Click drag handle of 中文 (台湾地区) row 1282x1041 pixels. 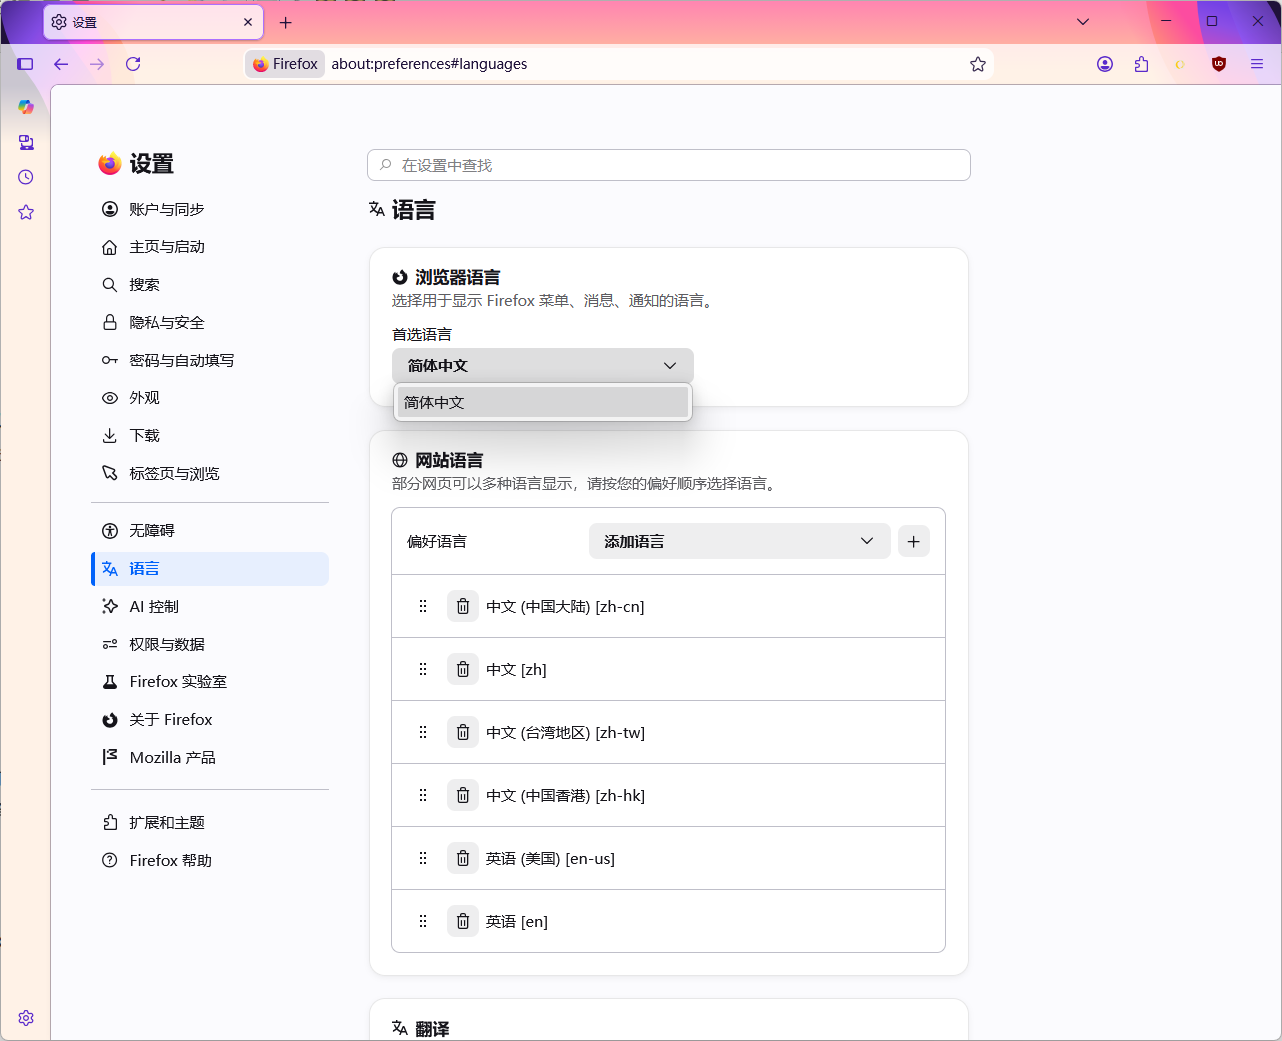point(423,732)
